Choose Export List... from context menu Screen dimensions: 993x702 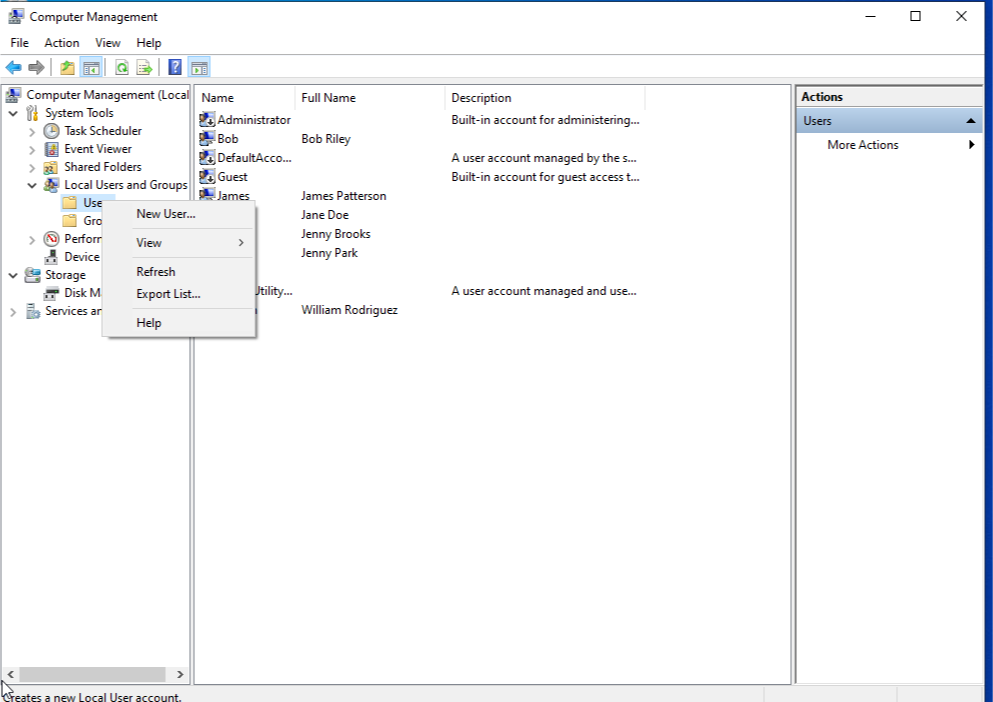point(179,294)
